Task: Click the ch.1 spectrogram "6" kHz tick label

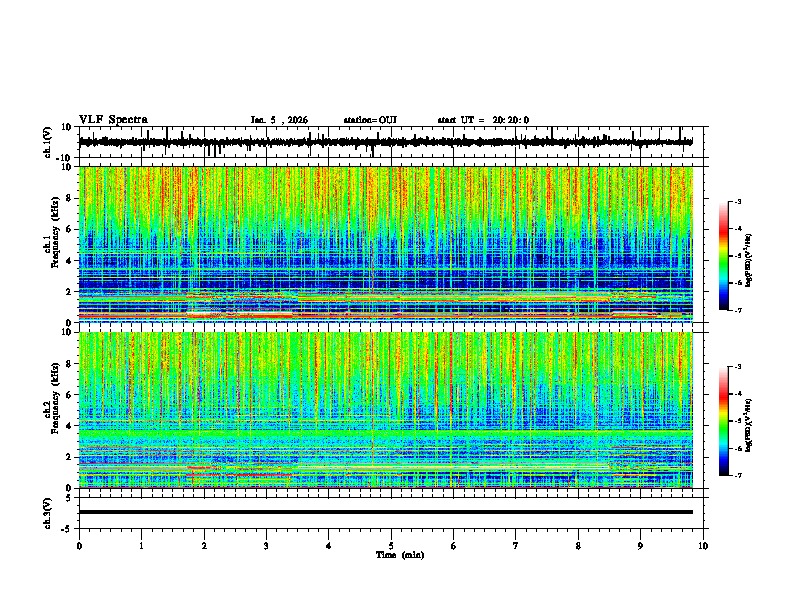Action: click(70, 229)
